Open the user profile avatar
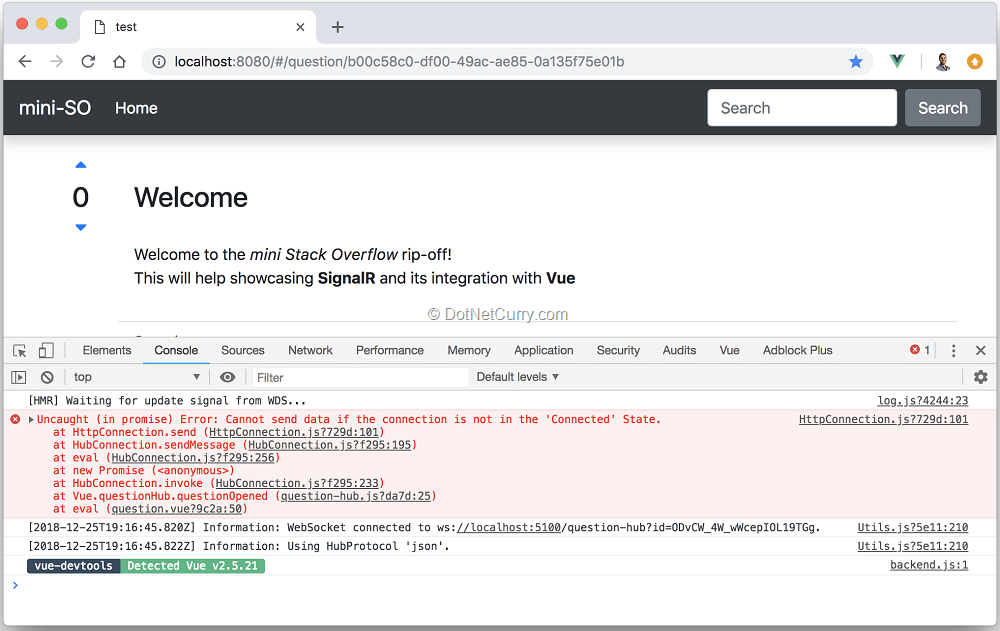This screenshot has width=1000, height=631. tap(943, 61)
